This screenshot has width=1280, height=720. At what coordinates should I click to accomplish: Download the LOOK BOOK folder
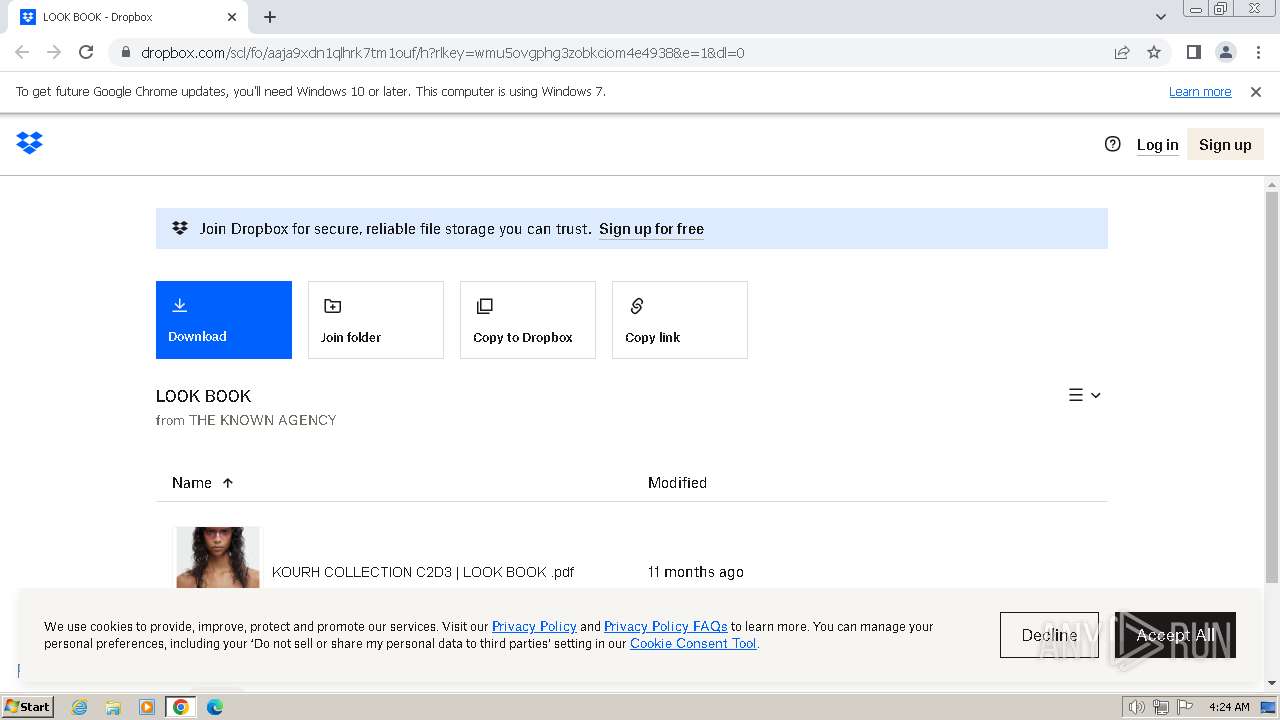pos(224,320)
